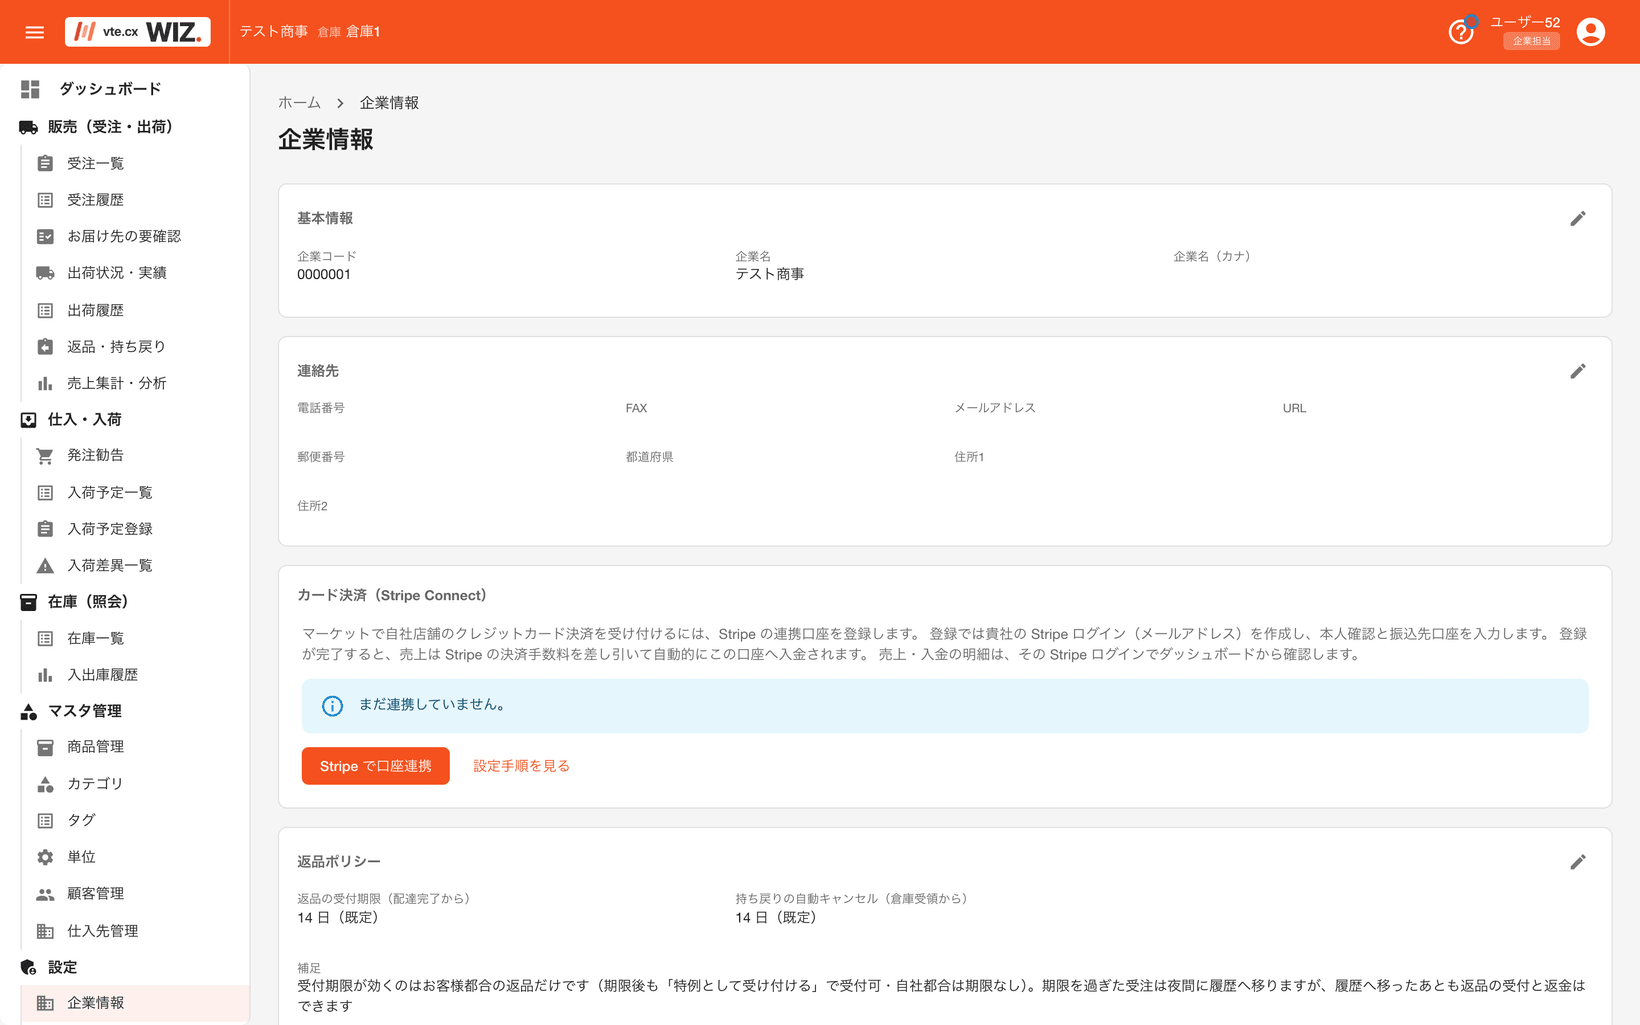Open カテゴリ in the sidebar
Viewport: 1640px width, 1025px height.
click(x=134, y=784)
